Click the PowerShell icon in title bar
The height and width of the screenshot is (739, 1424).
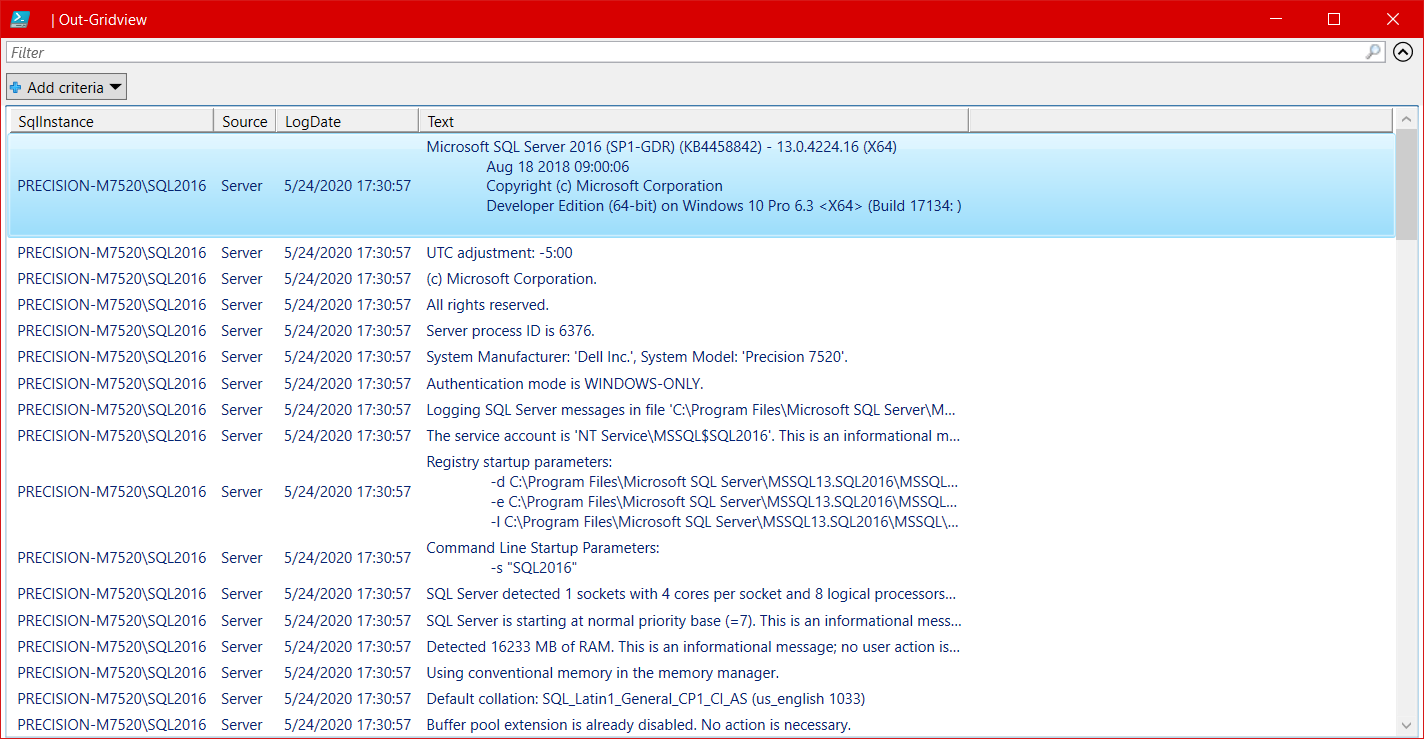click(20, 19)
